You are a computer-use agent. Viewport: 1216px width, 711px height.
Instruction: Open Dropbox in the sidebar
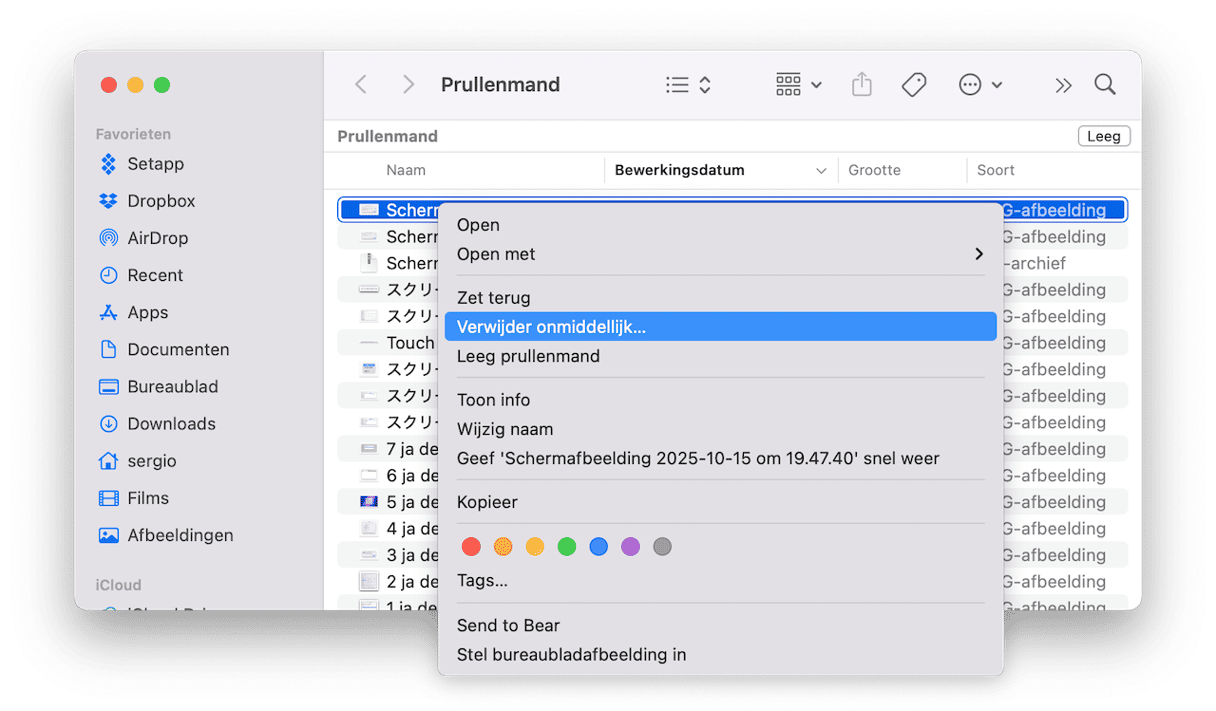pyautogui.click(x=160, y=201)
